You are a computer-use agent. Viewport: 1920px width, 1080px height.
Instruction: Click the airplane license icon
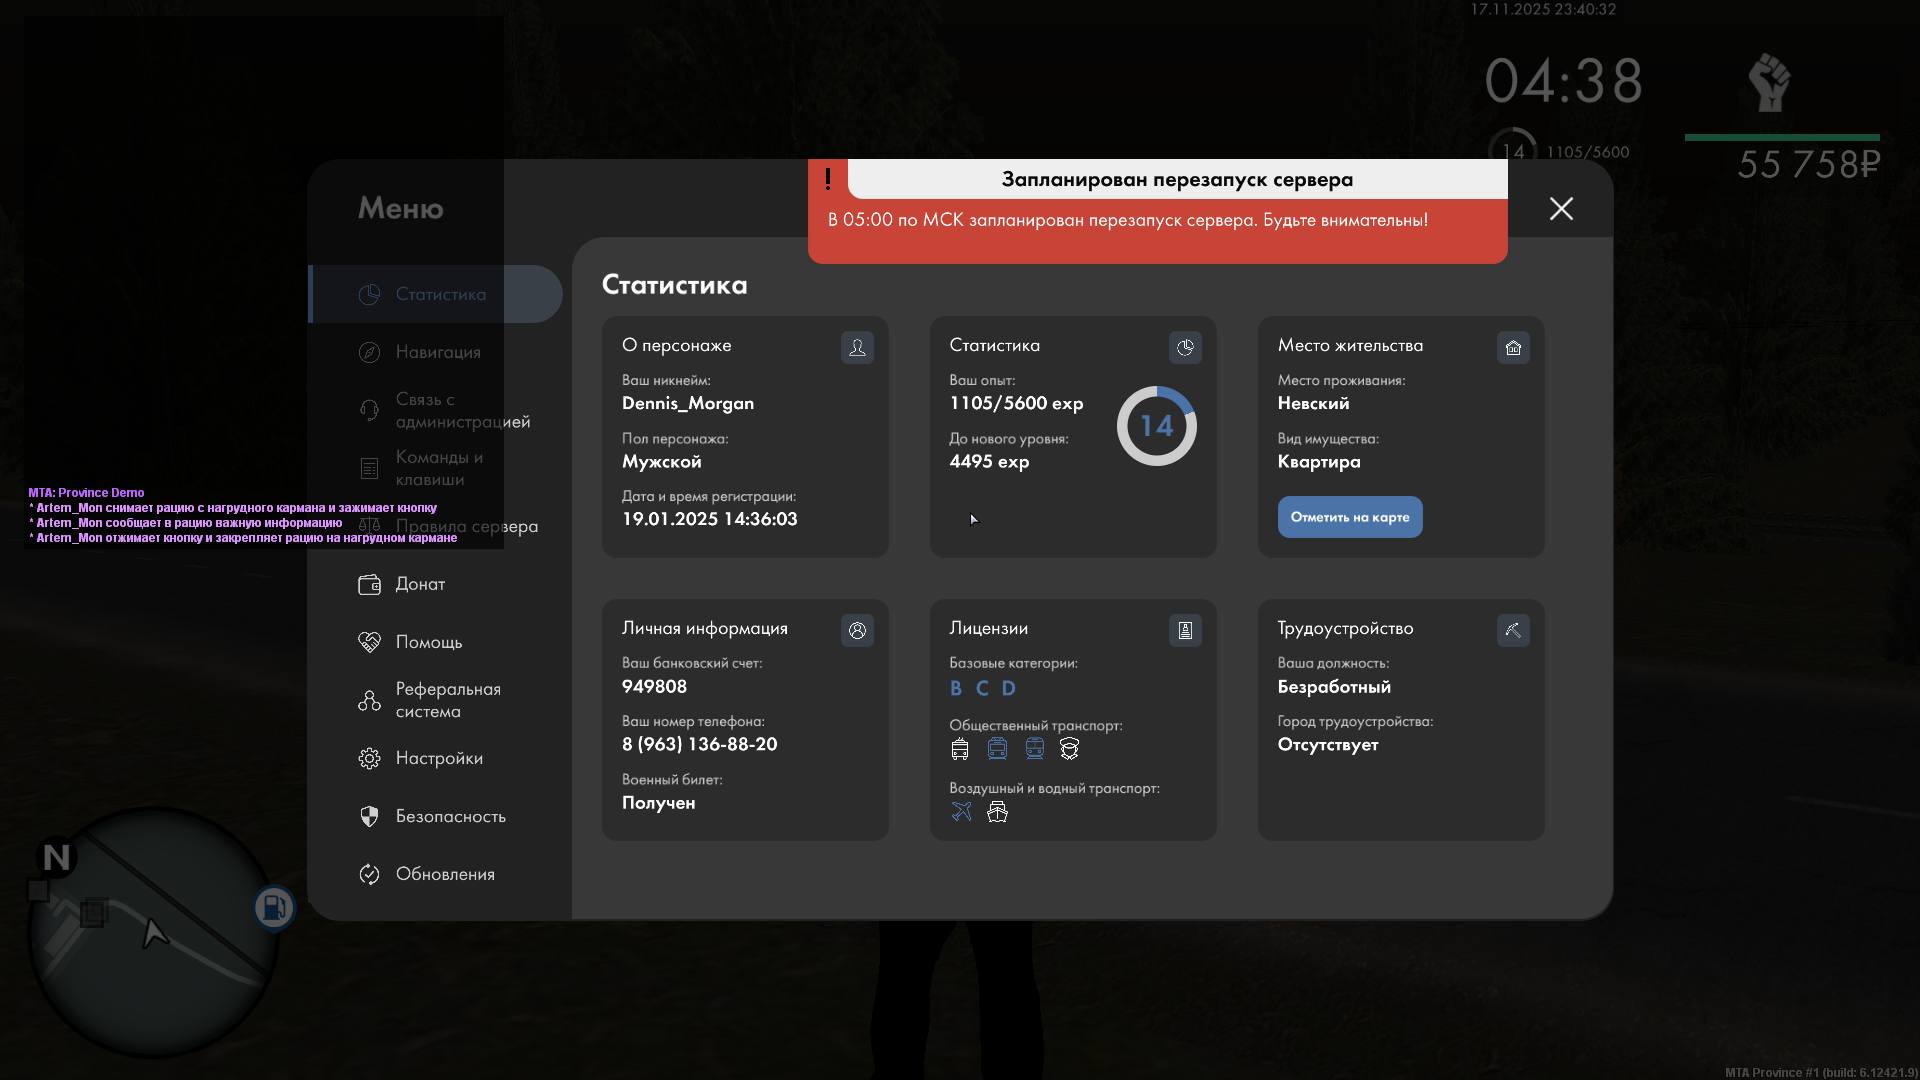tap(961, 812)
